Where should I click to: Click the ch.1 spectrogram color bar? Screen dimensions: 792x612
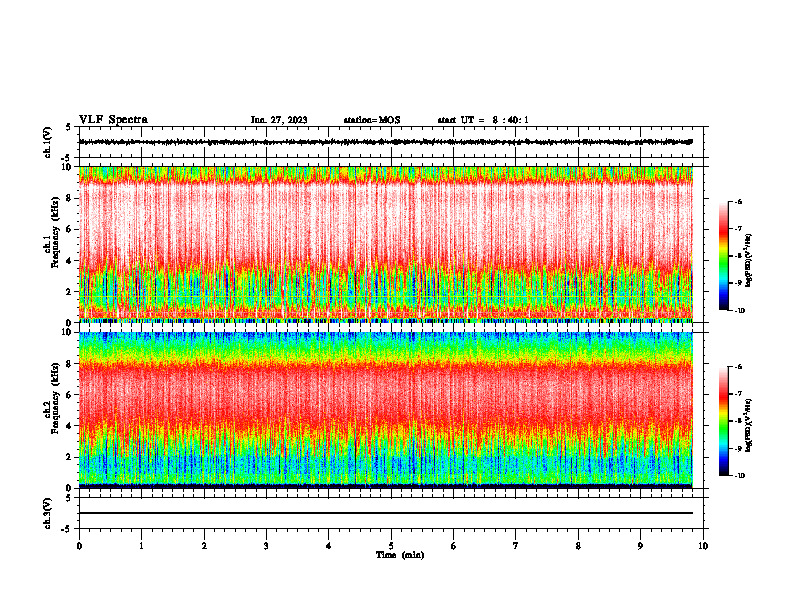(723, 256)
